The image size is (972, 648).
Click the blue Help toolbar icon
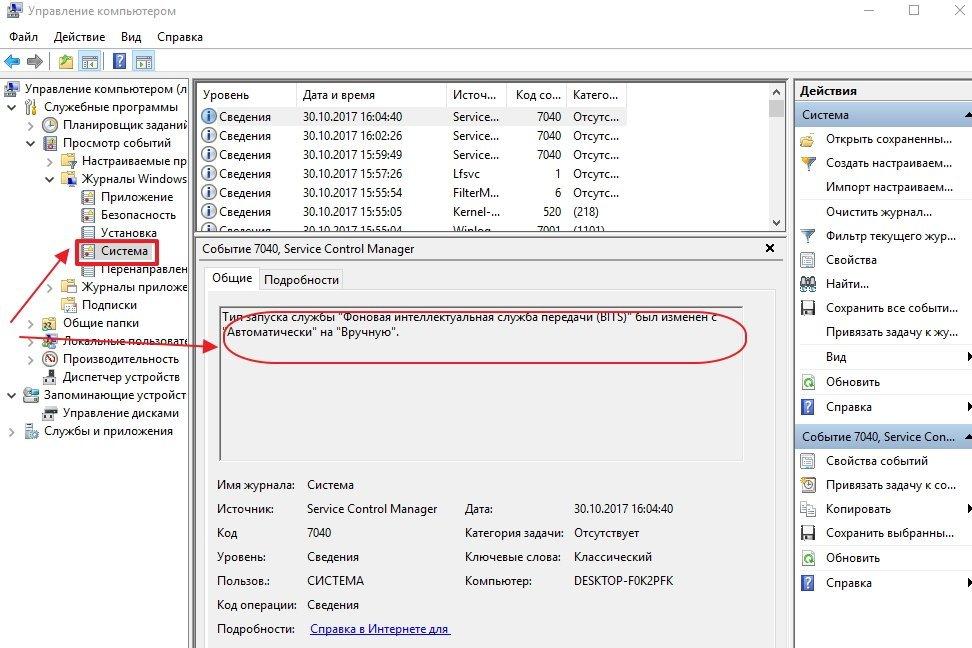[120, 61]
